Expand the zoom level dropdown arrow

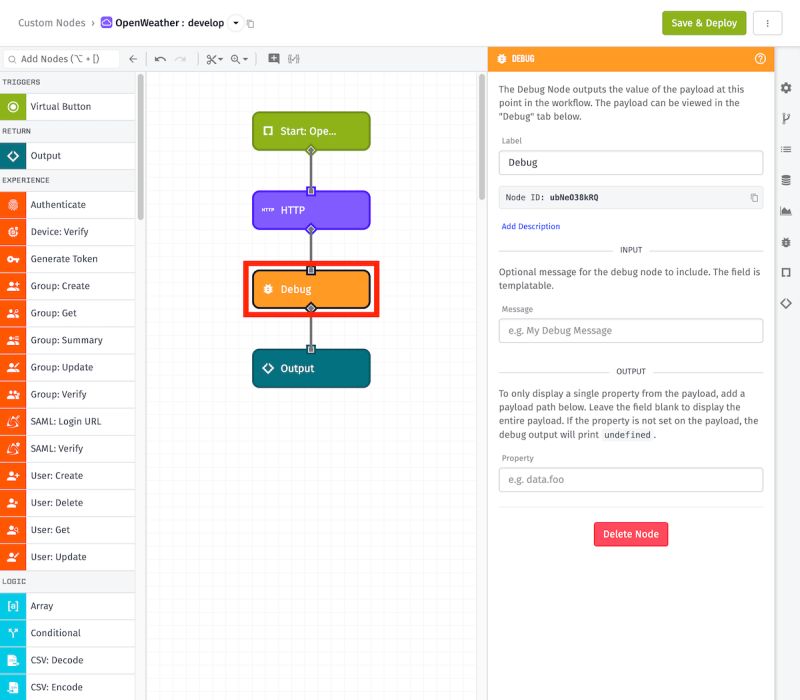(245, 59)
